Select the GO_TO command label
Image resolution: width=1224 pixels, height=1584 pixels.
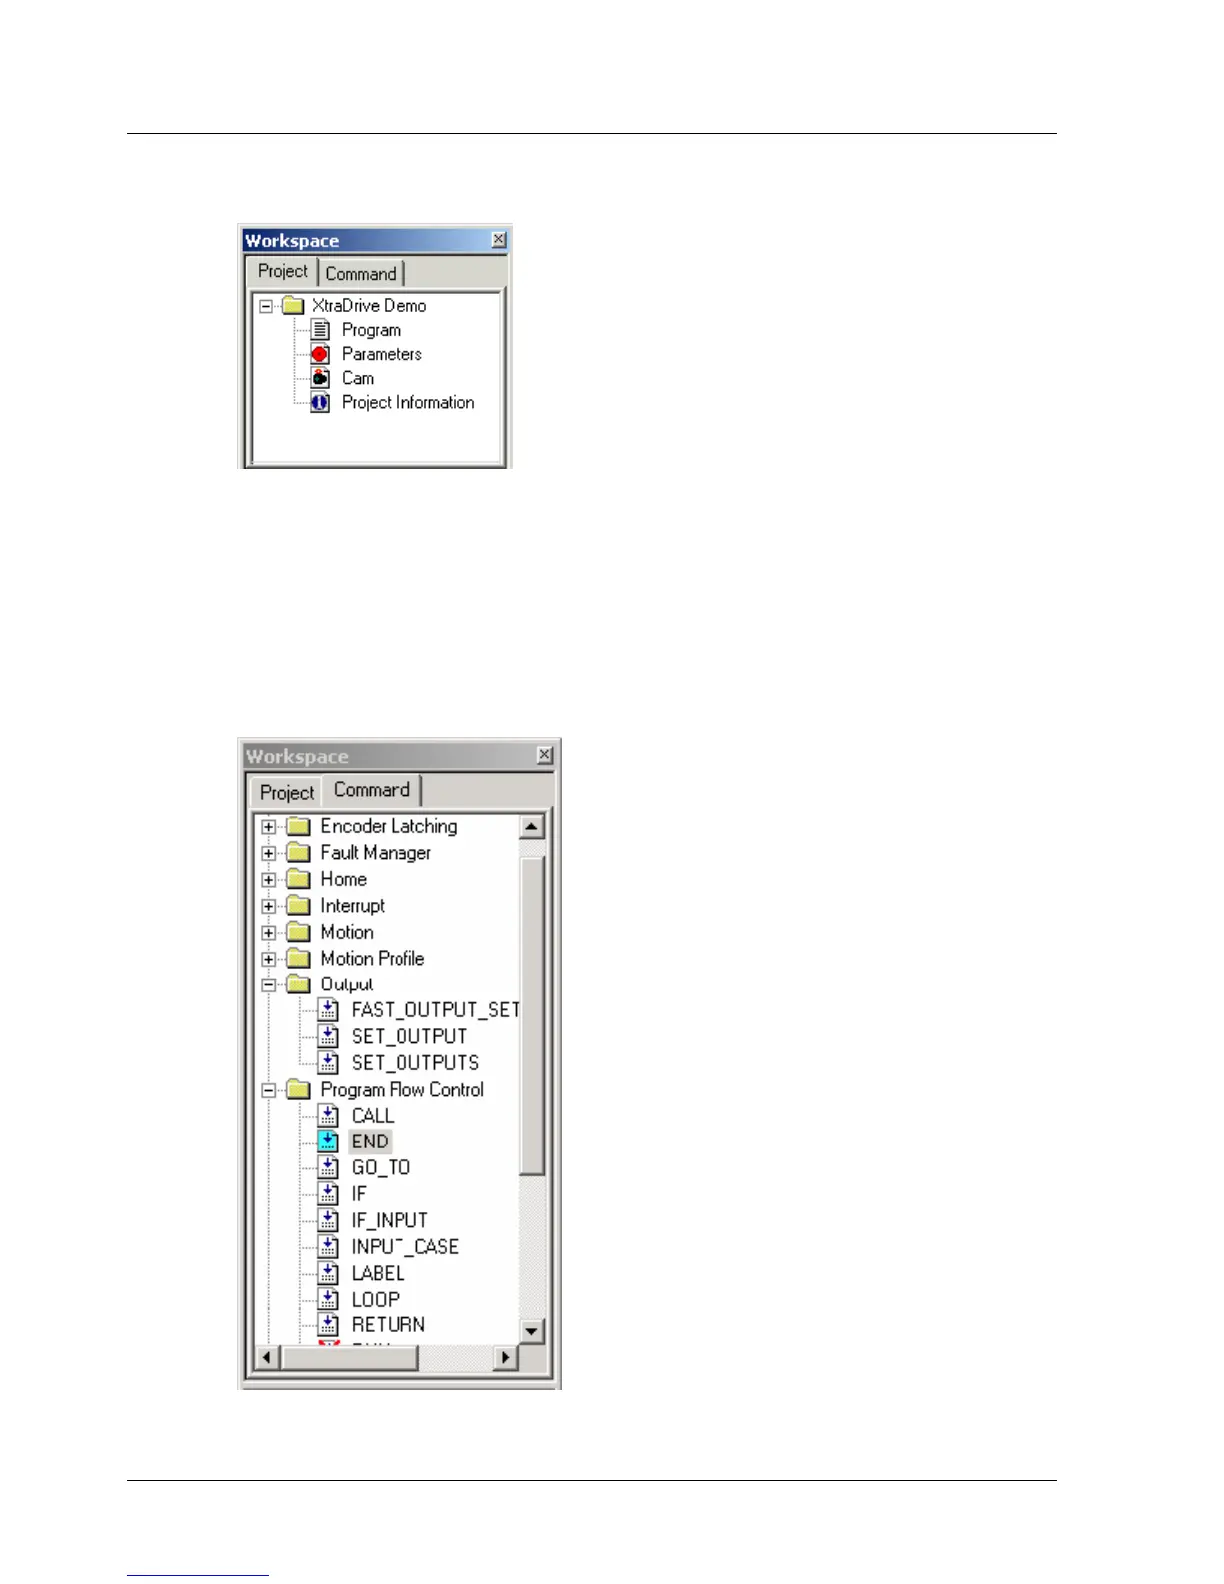tap(381, 1167)
